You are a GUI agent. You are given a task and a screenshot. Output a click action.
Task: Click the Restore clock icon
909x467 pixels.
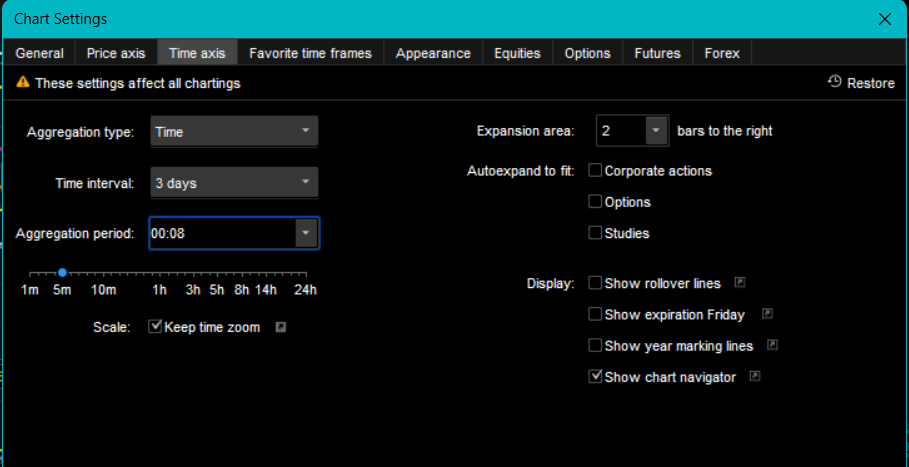[835, 82]
